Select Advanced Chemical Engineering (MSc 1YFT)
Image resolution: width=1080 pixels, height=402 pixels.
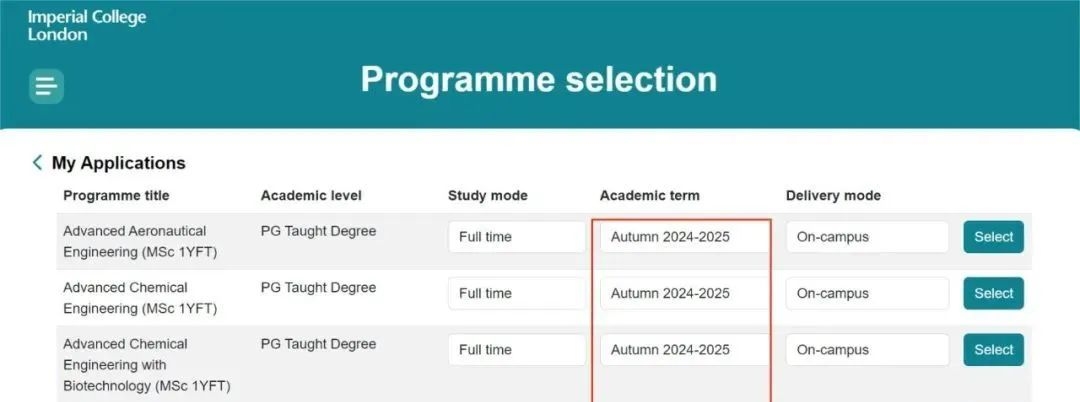(993, 293)
